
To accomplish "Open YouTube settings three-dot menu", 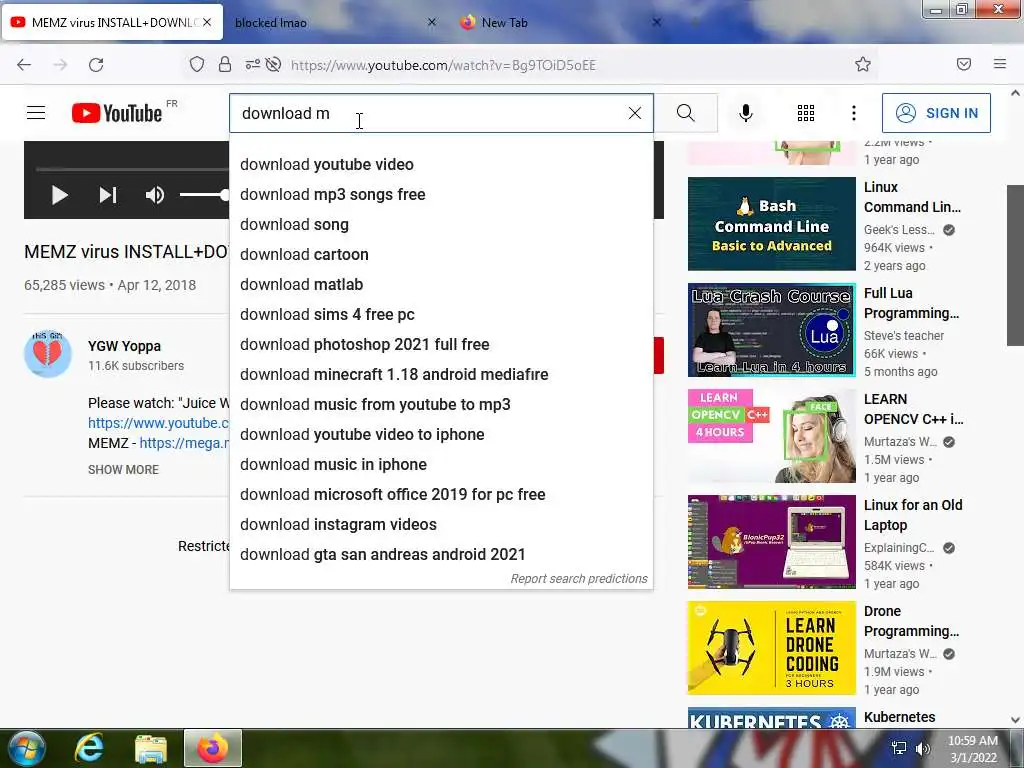I will click(854, 113).
